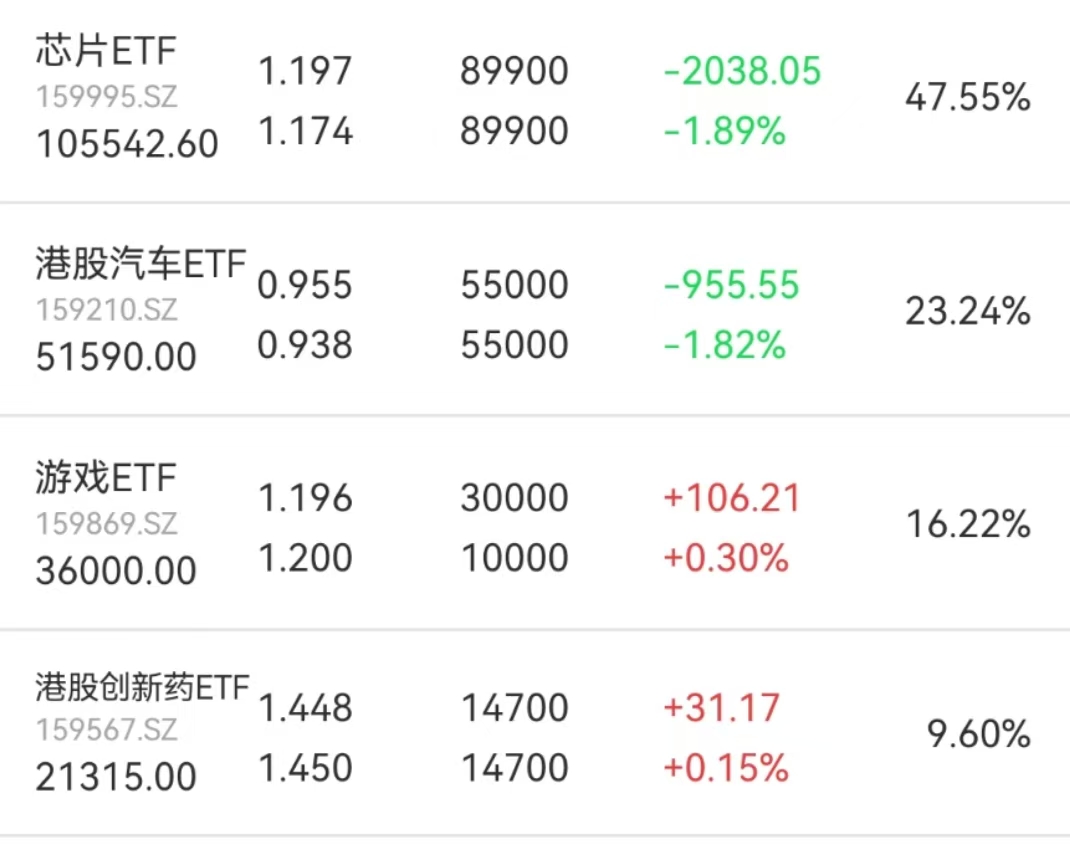1070x844 pixels.
Task: Tap the 23.24% position ratio
Action: (967, 312)
